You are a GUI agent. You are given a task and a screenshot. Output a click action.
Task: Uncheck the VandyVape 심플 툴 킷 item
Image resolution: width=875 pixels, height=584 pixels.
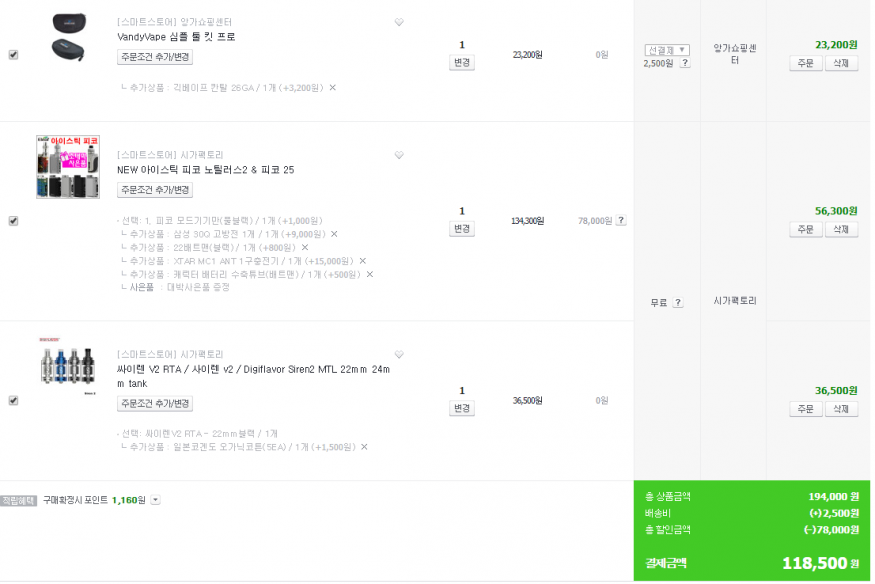[13, 55]
